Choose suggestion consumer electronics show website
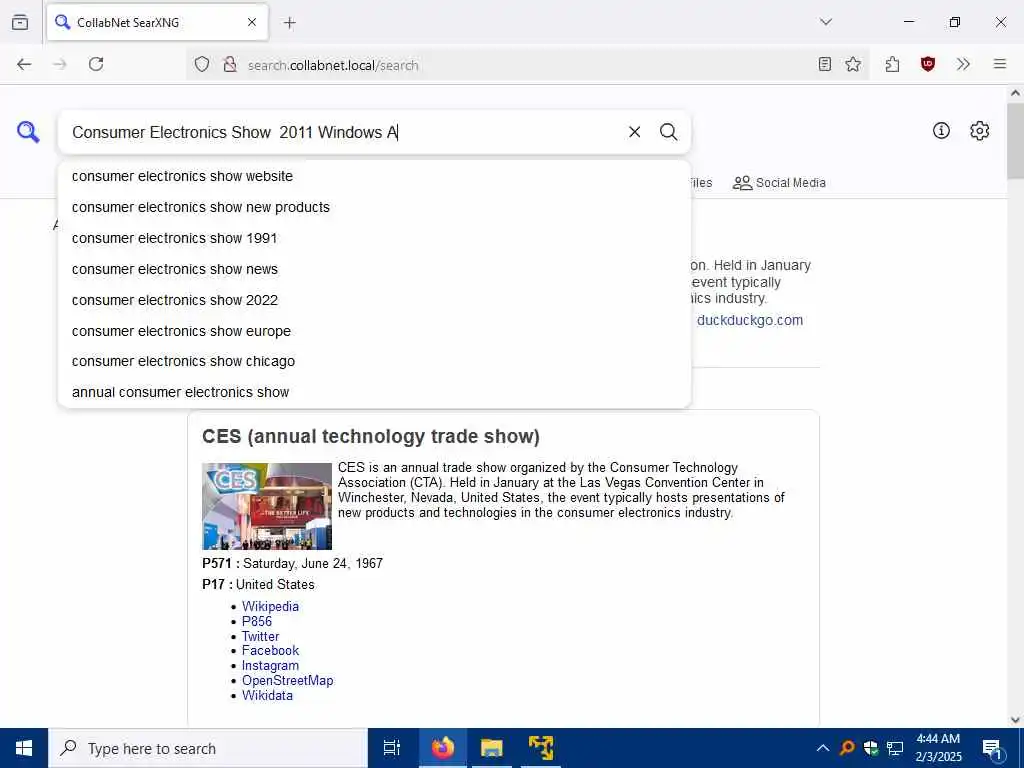This screenshot has width=1024, height=768. [374, 176]
